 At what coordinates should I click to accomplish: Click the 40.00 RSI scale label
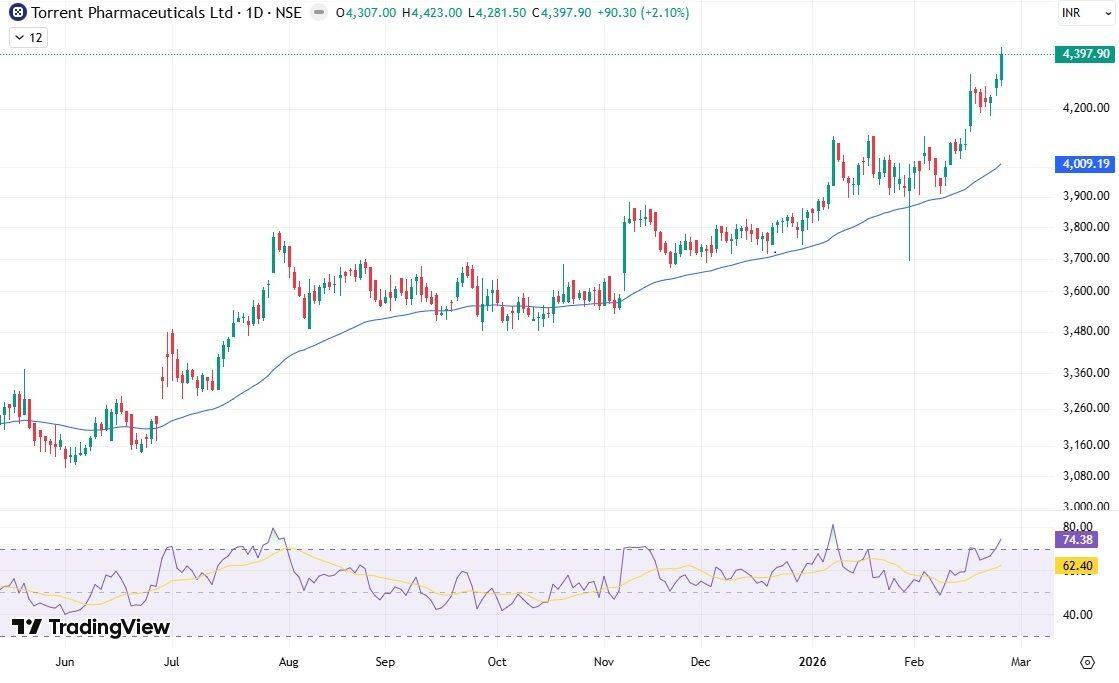[x=1078, y=615]
